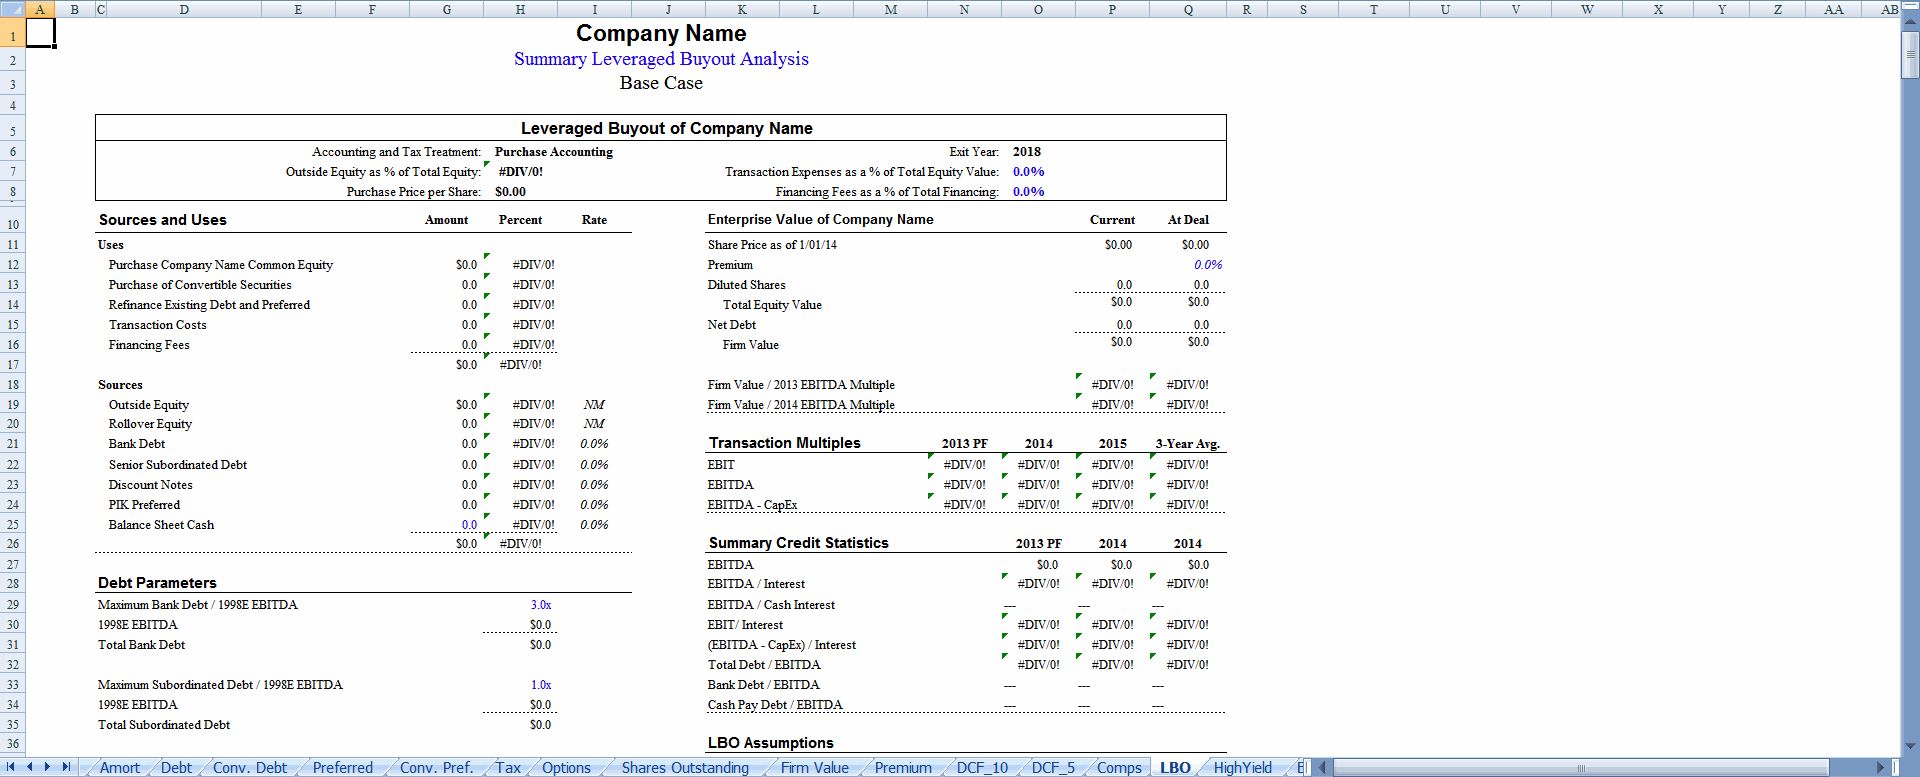
Task: Click Purchase Company Name Common Equity row
Action: coord(221,265)
